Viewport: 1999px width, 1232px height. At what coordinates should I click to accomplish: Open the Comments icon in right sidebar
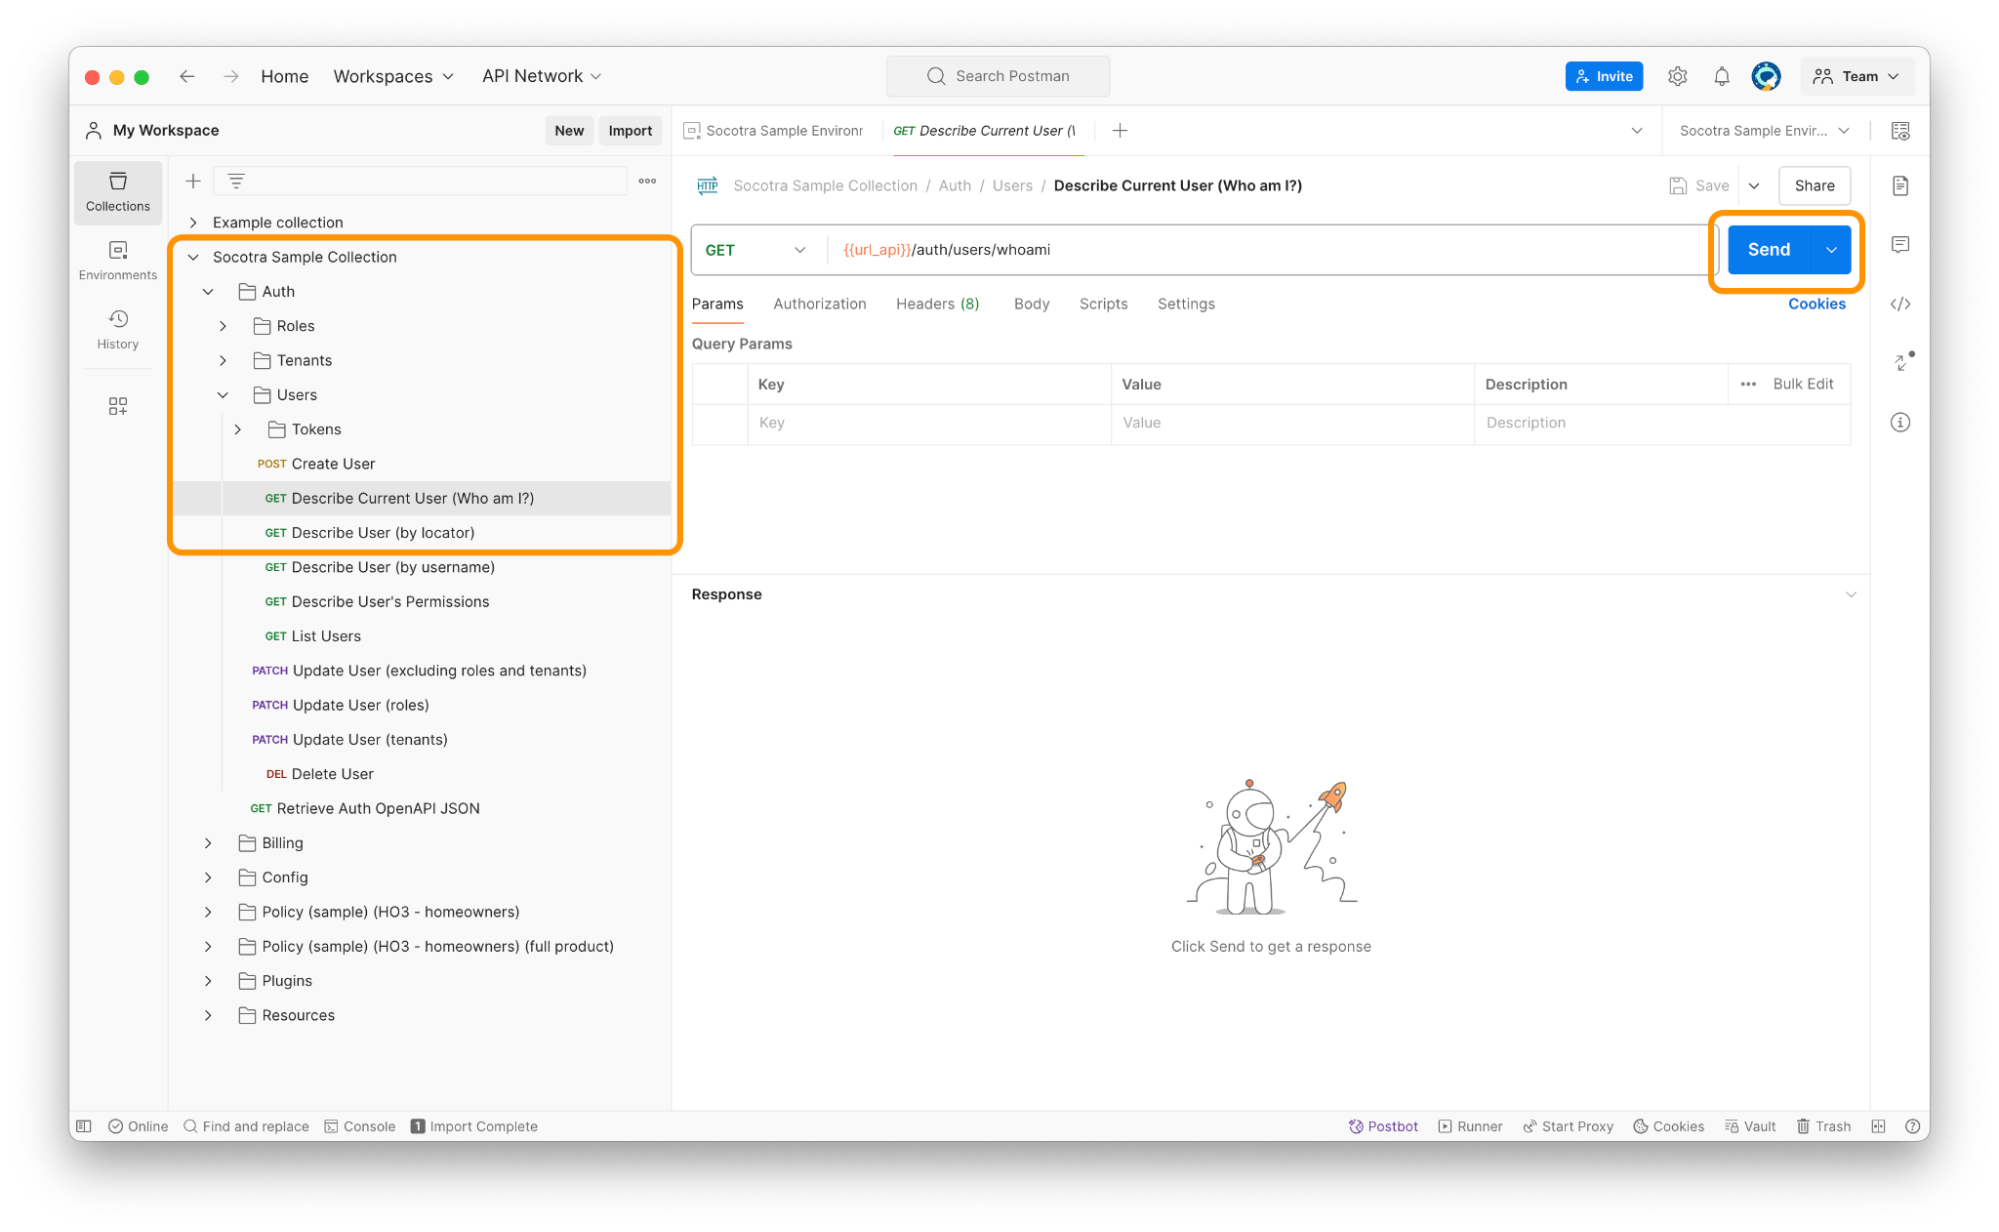pyautogui.click(x=1900, y=245)
